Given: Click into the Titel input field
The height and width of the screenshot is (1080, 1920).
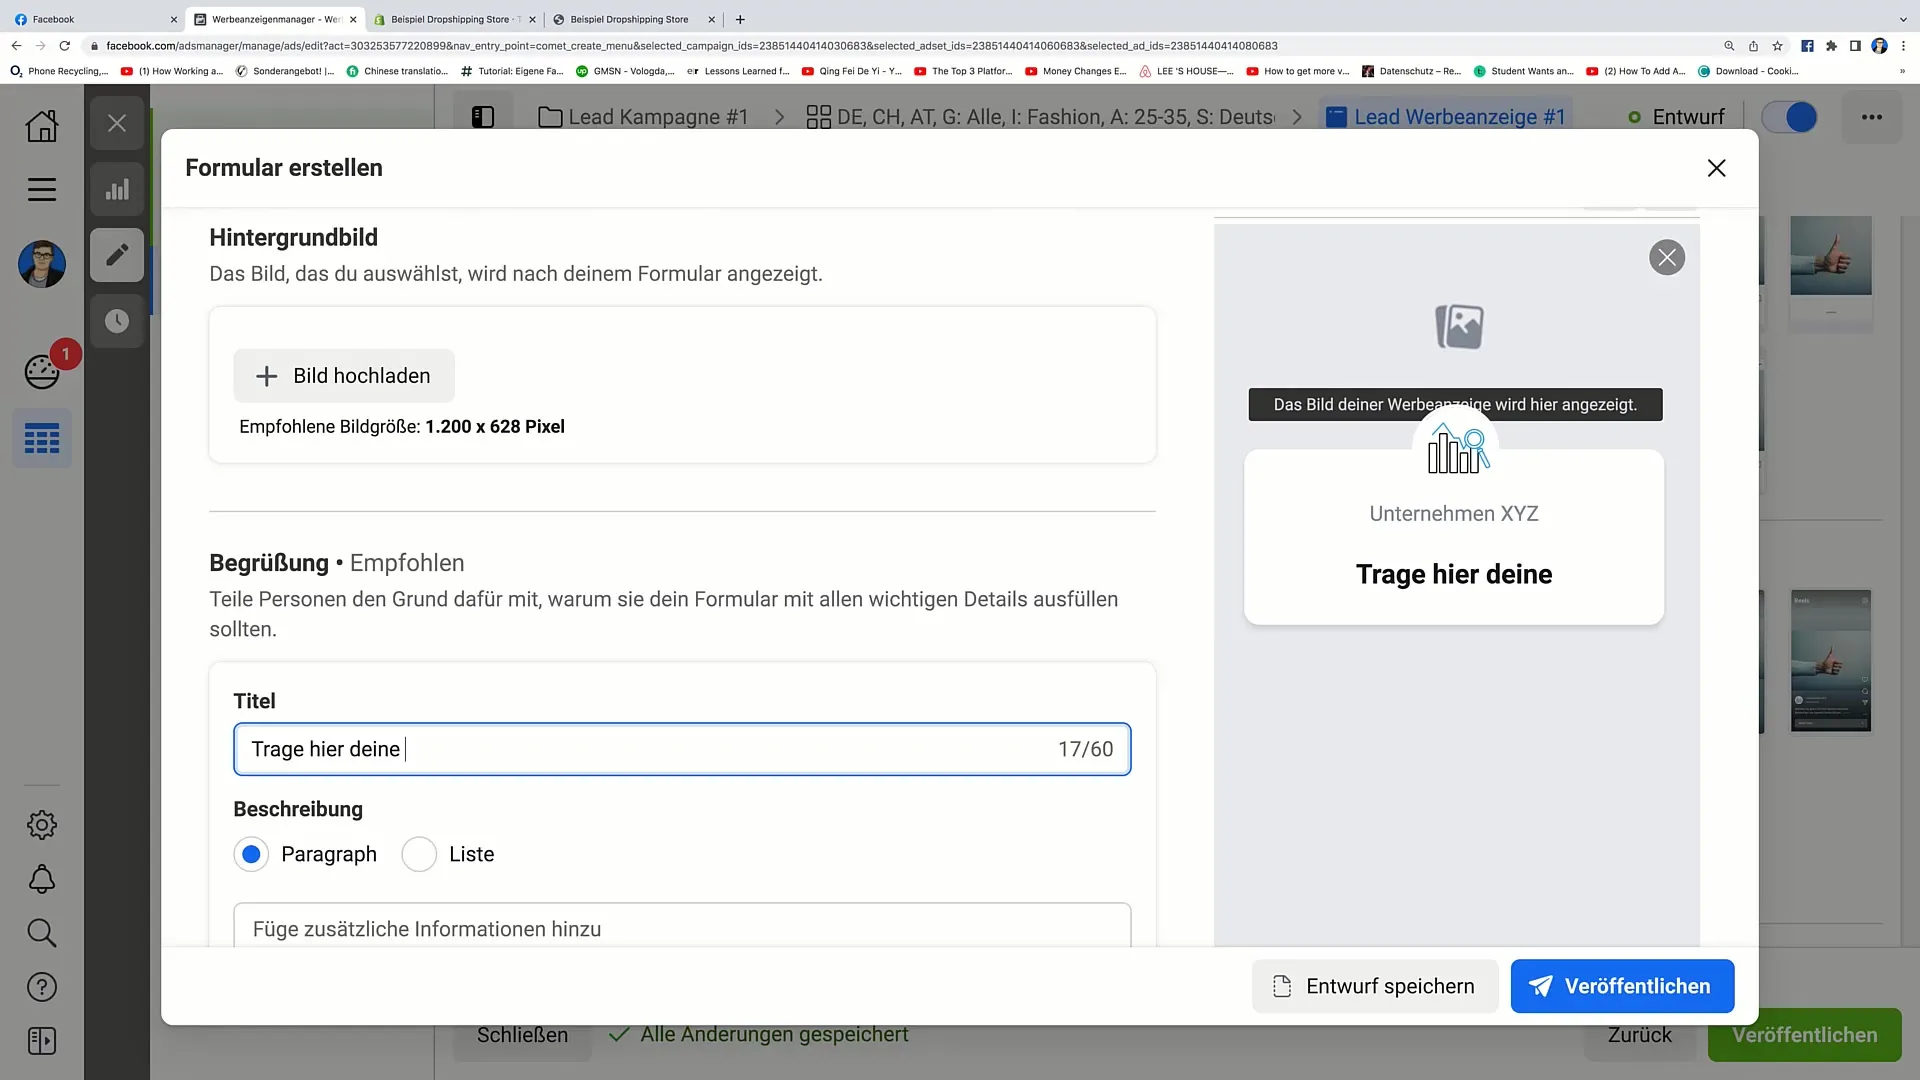Looking at the screenshot, I should 682,749.
